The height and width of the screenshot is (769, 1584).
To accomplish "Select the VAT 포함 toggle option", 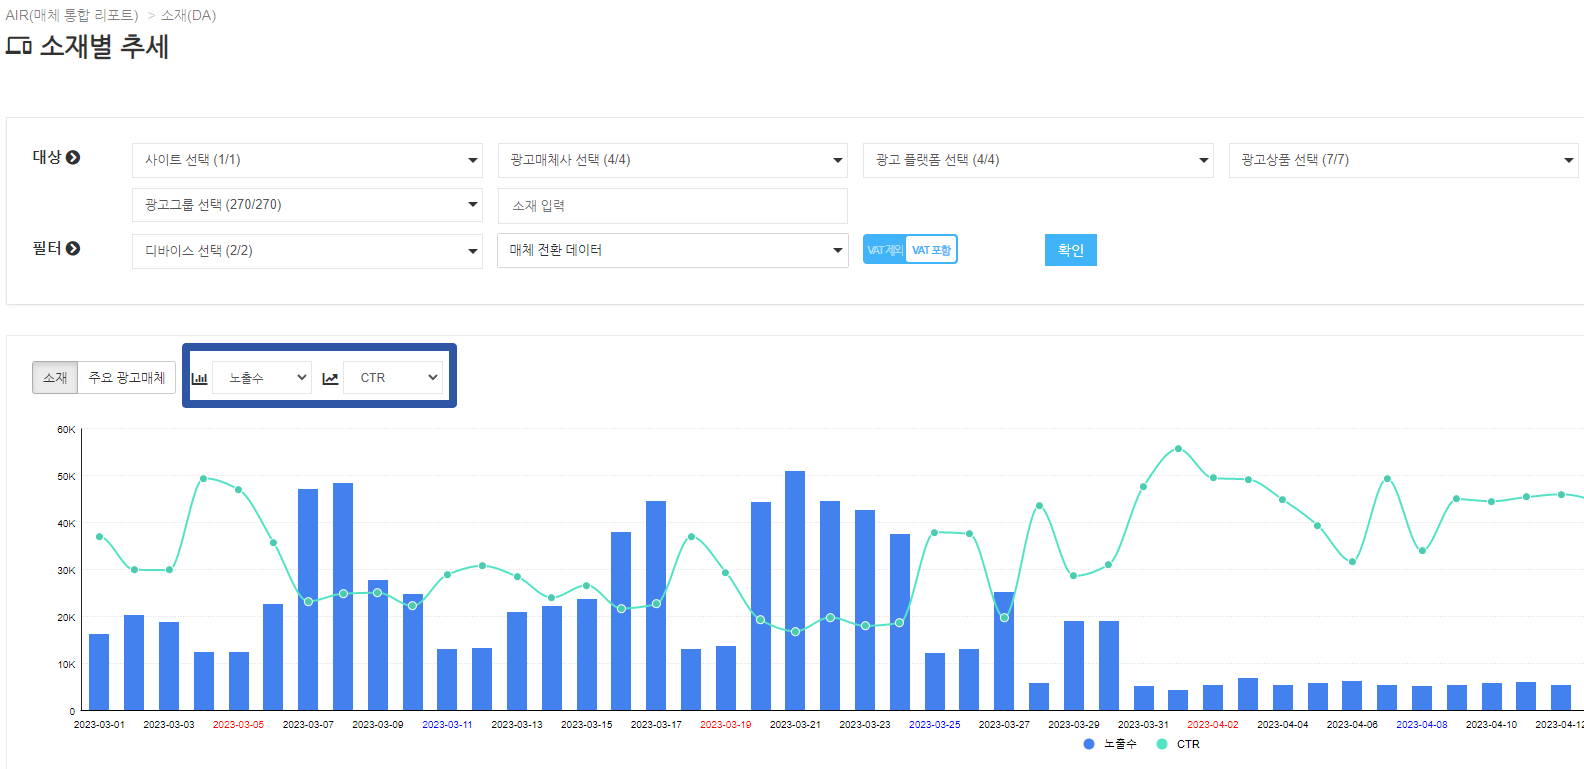I will pyautogui.click(x=931, y=250).
